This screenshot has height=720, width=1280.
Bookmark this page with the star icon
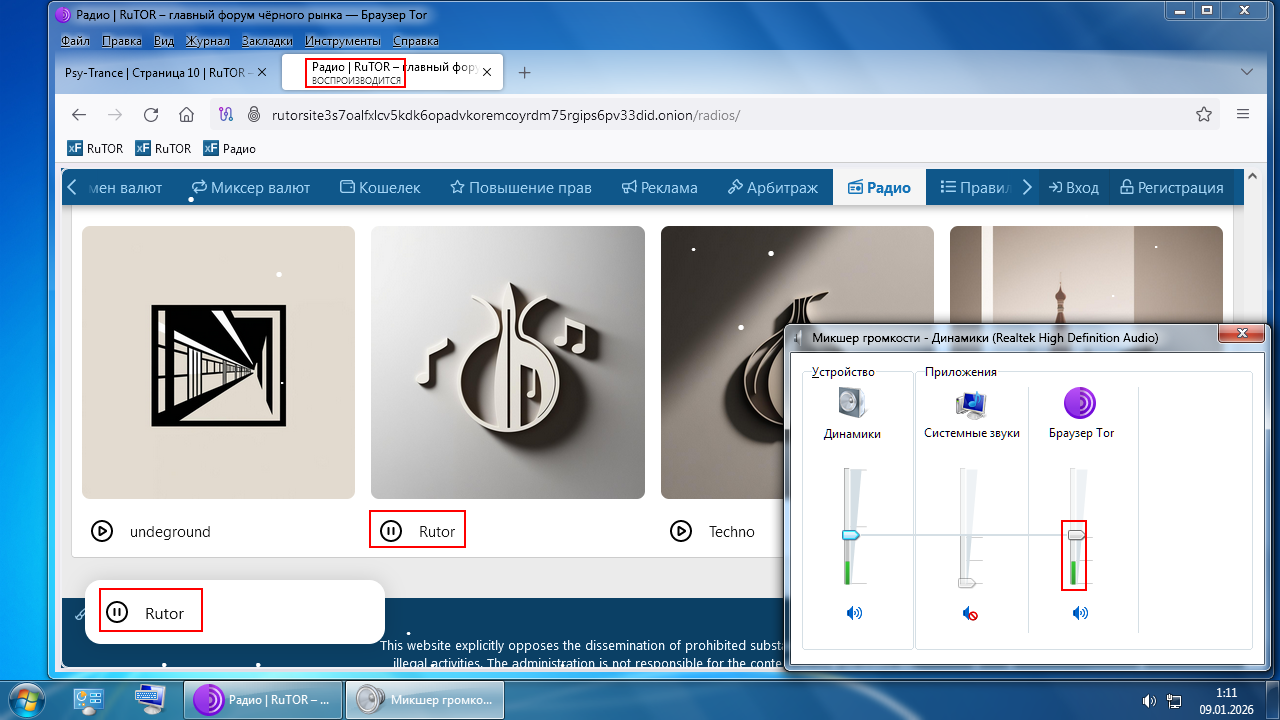click(x=1204, y=114)
